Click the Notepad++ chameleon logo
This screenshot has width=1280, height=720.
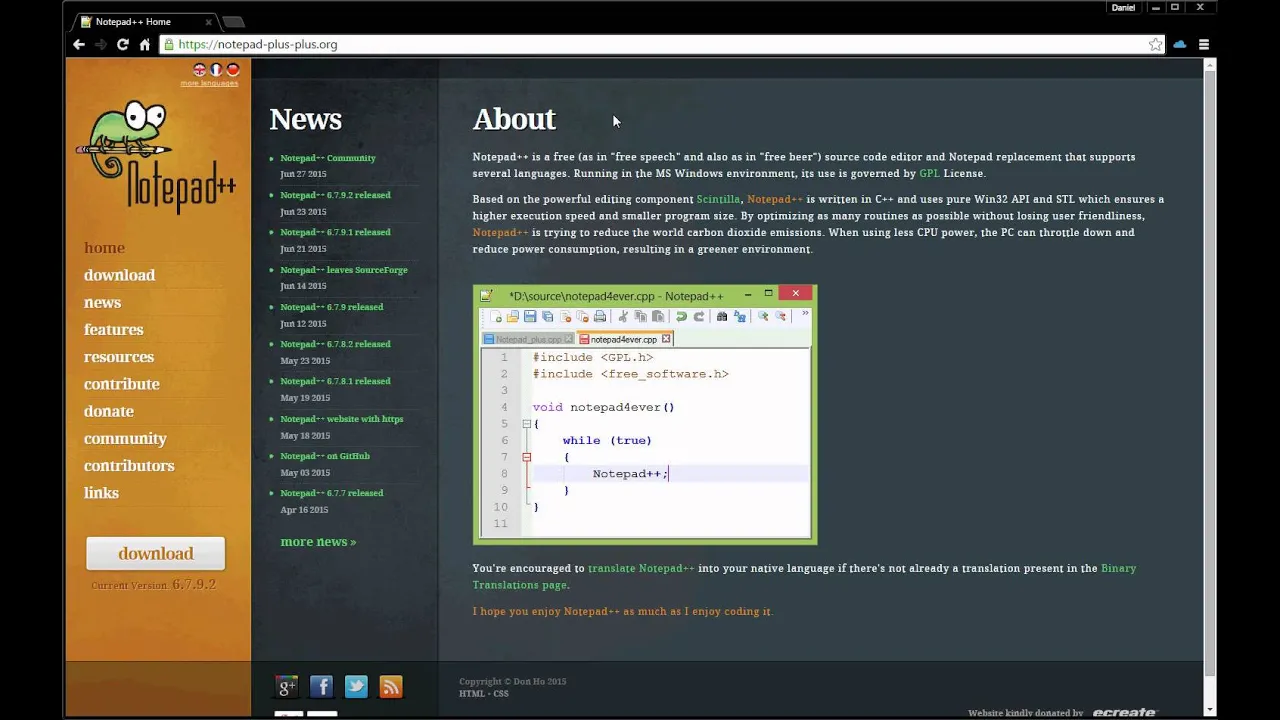156,156
